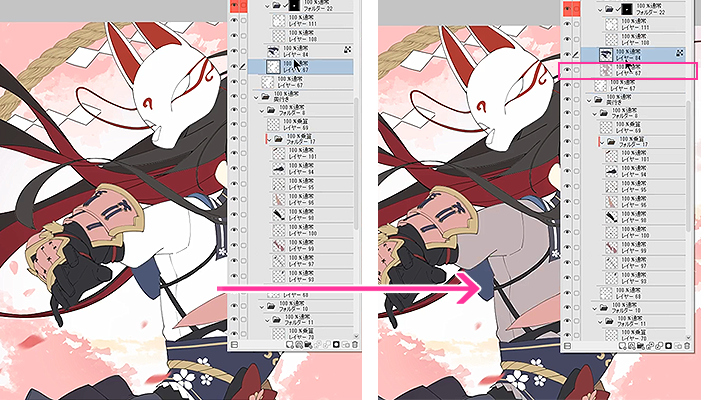The image size is (701, 400).
Task: Click the scroll-down arrow of the right layer panel
Action: pos(689,337)
